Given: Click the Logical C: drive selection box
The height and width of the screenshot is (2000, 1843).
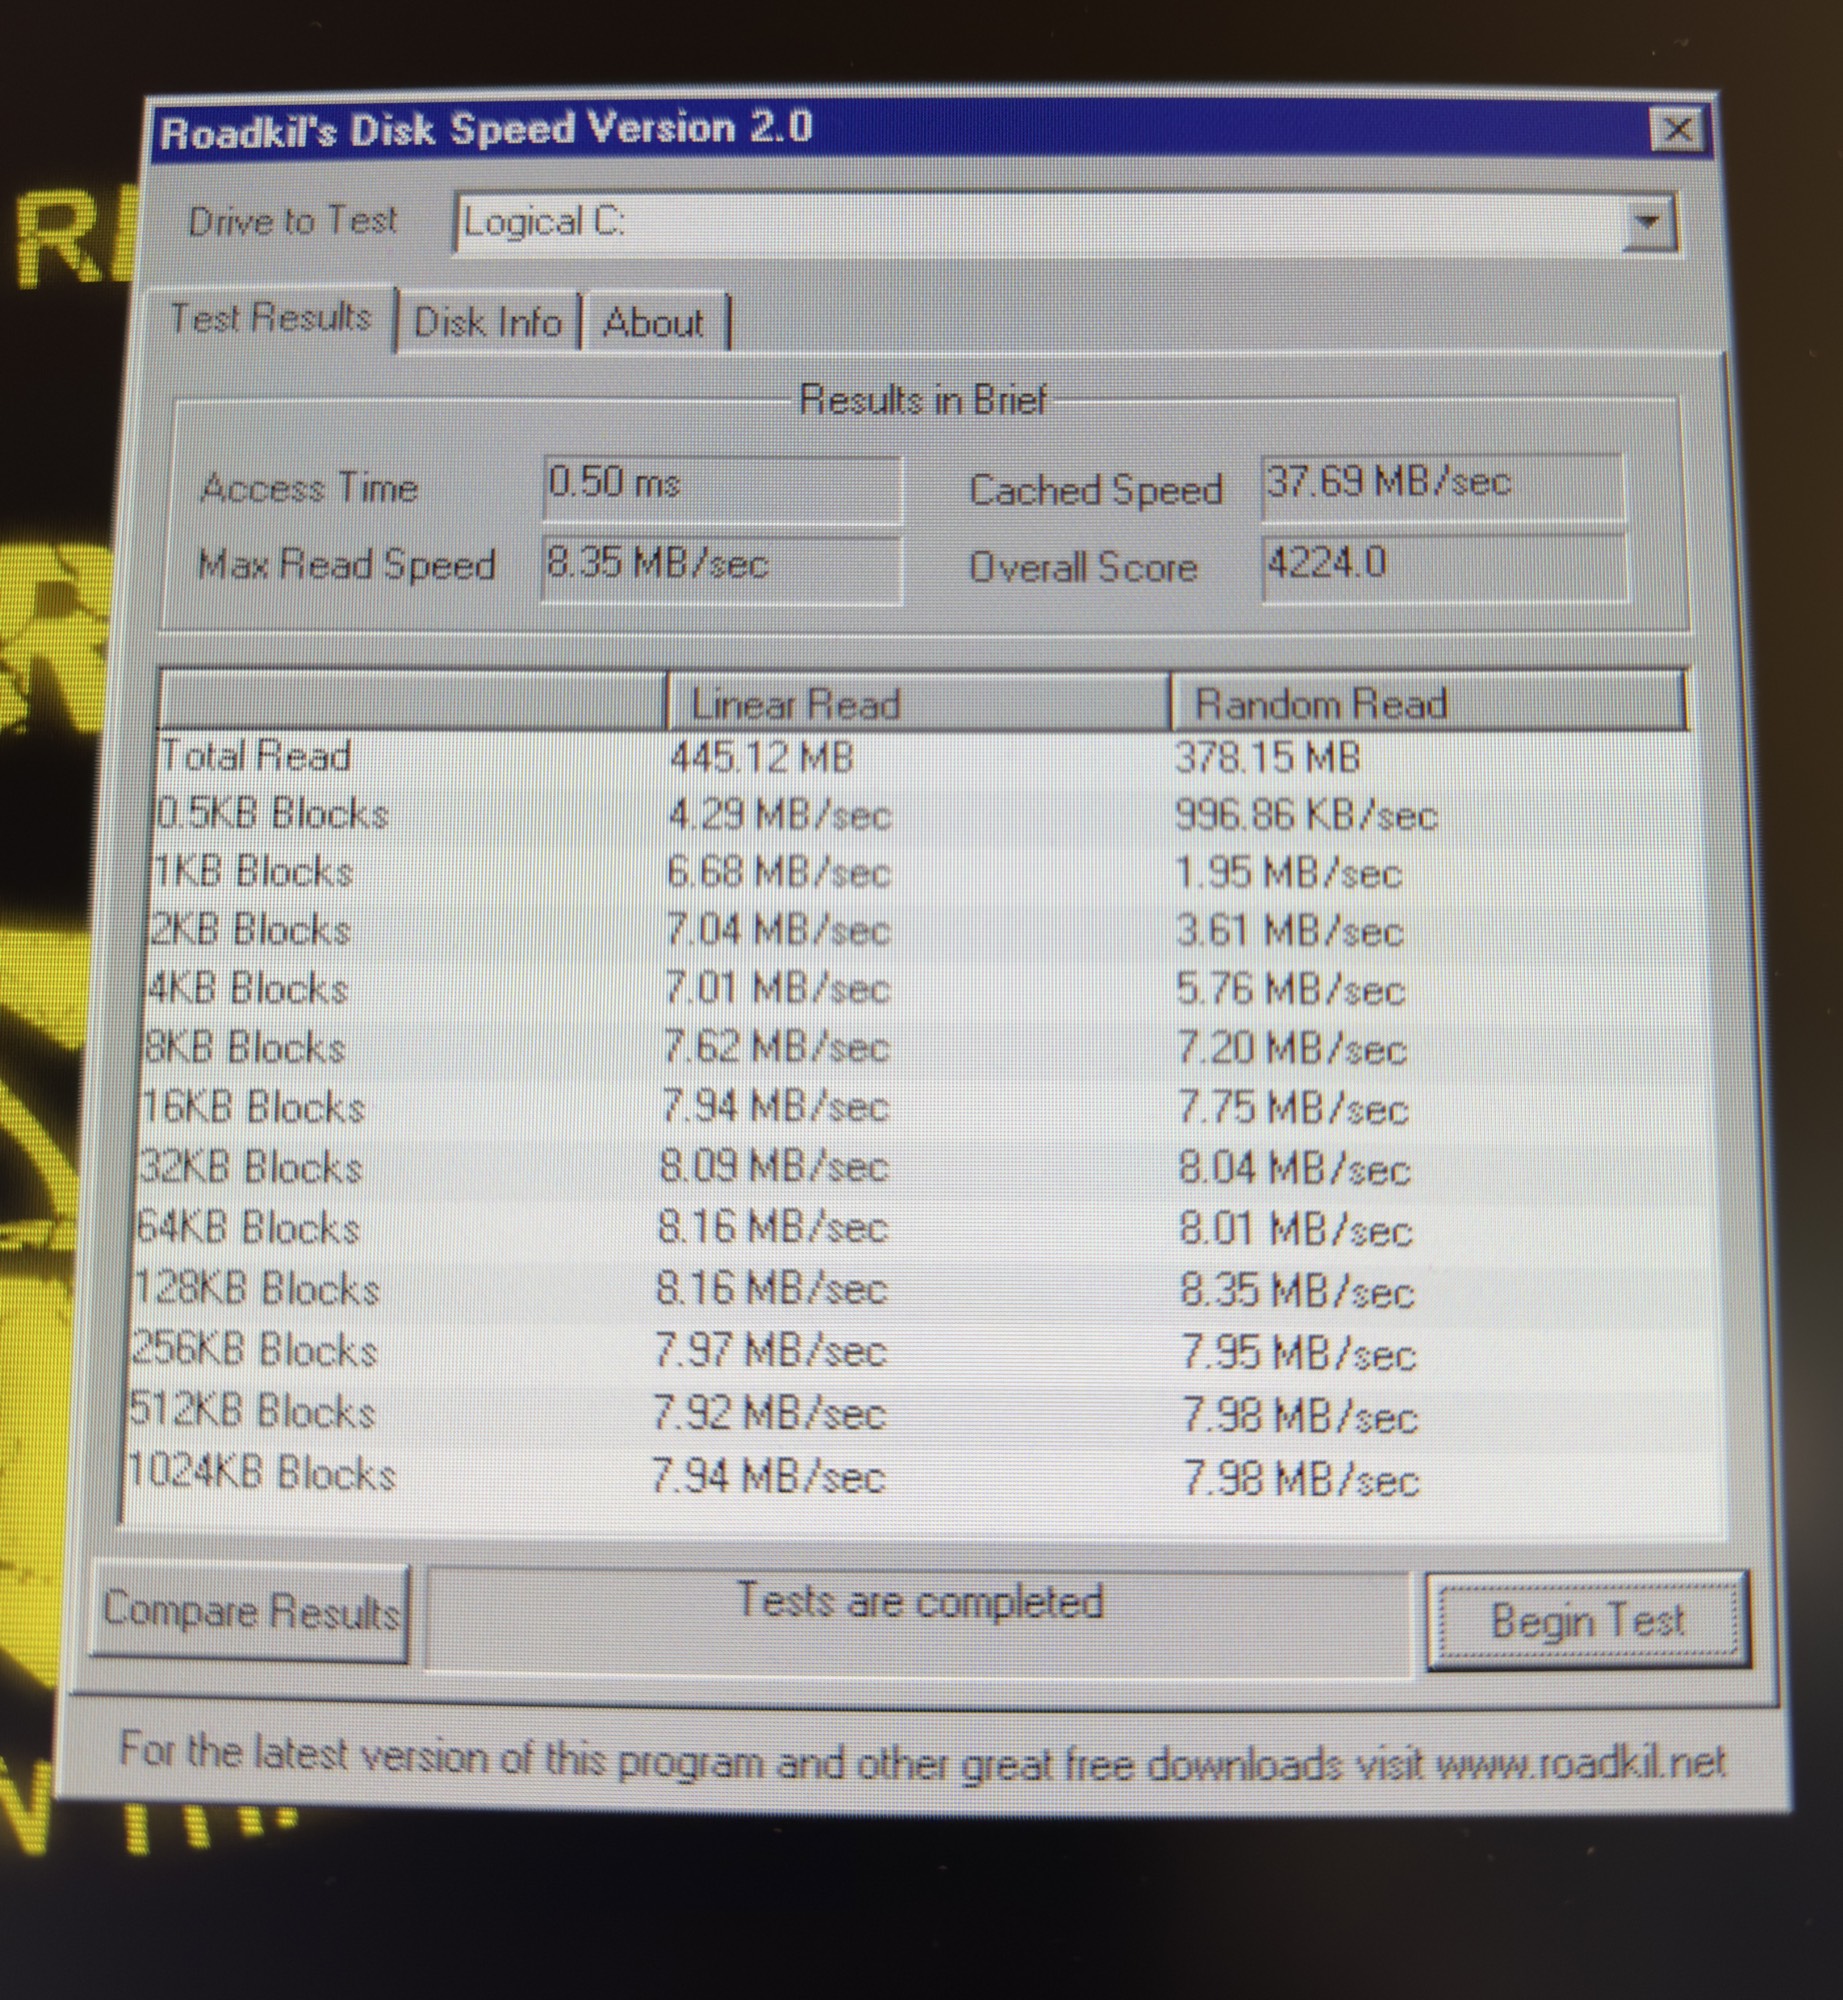Looking at the screenshot, I should 1040,222.
